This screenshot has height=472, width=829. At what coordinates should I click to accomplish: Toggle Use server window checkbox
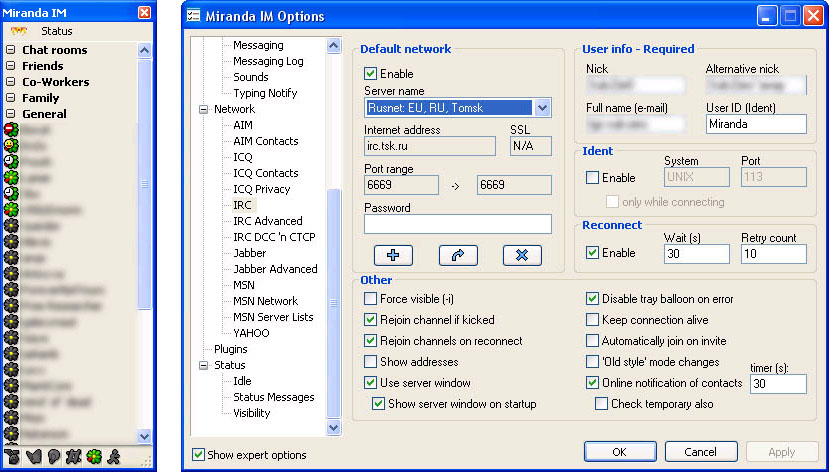(370, 383)
